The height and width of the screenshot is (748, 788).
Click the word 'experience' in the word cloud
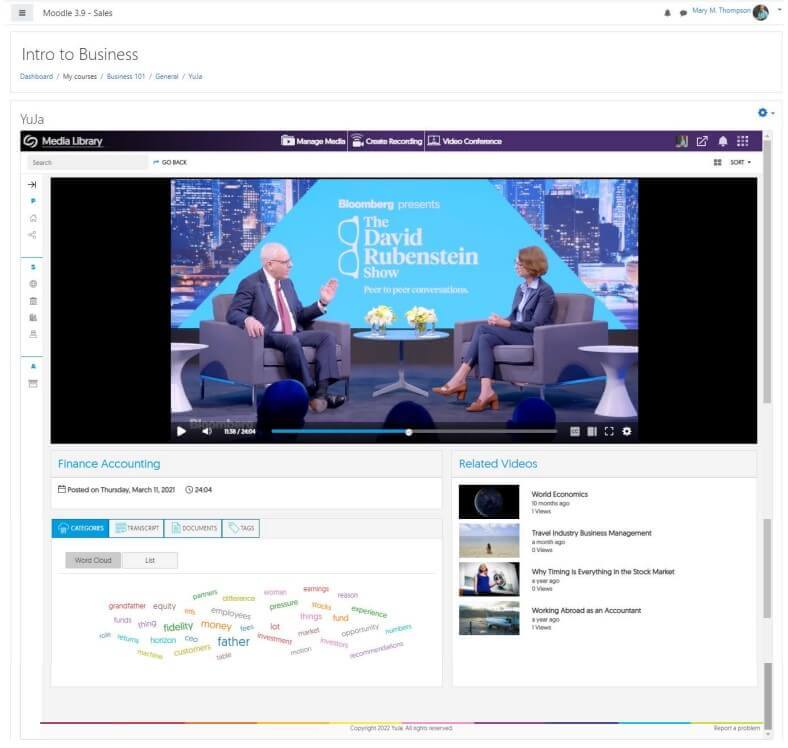click(369, 611)
